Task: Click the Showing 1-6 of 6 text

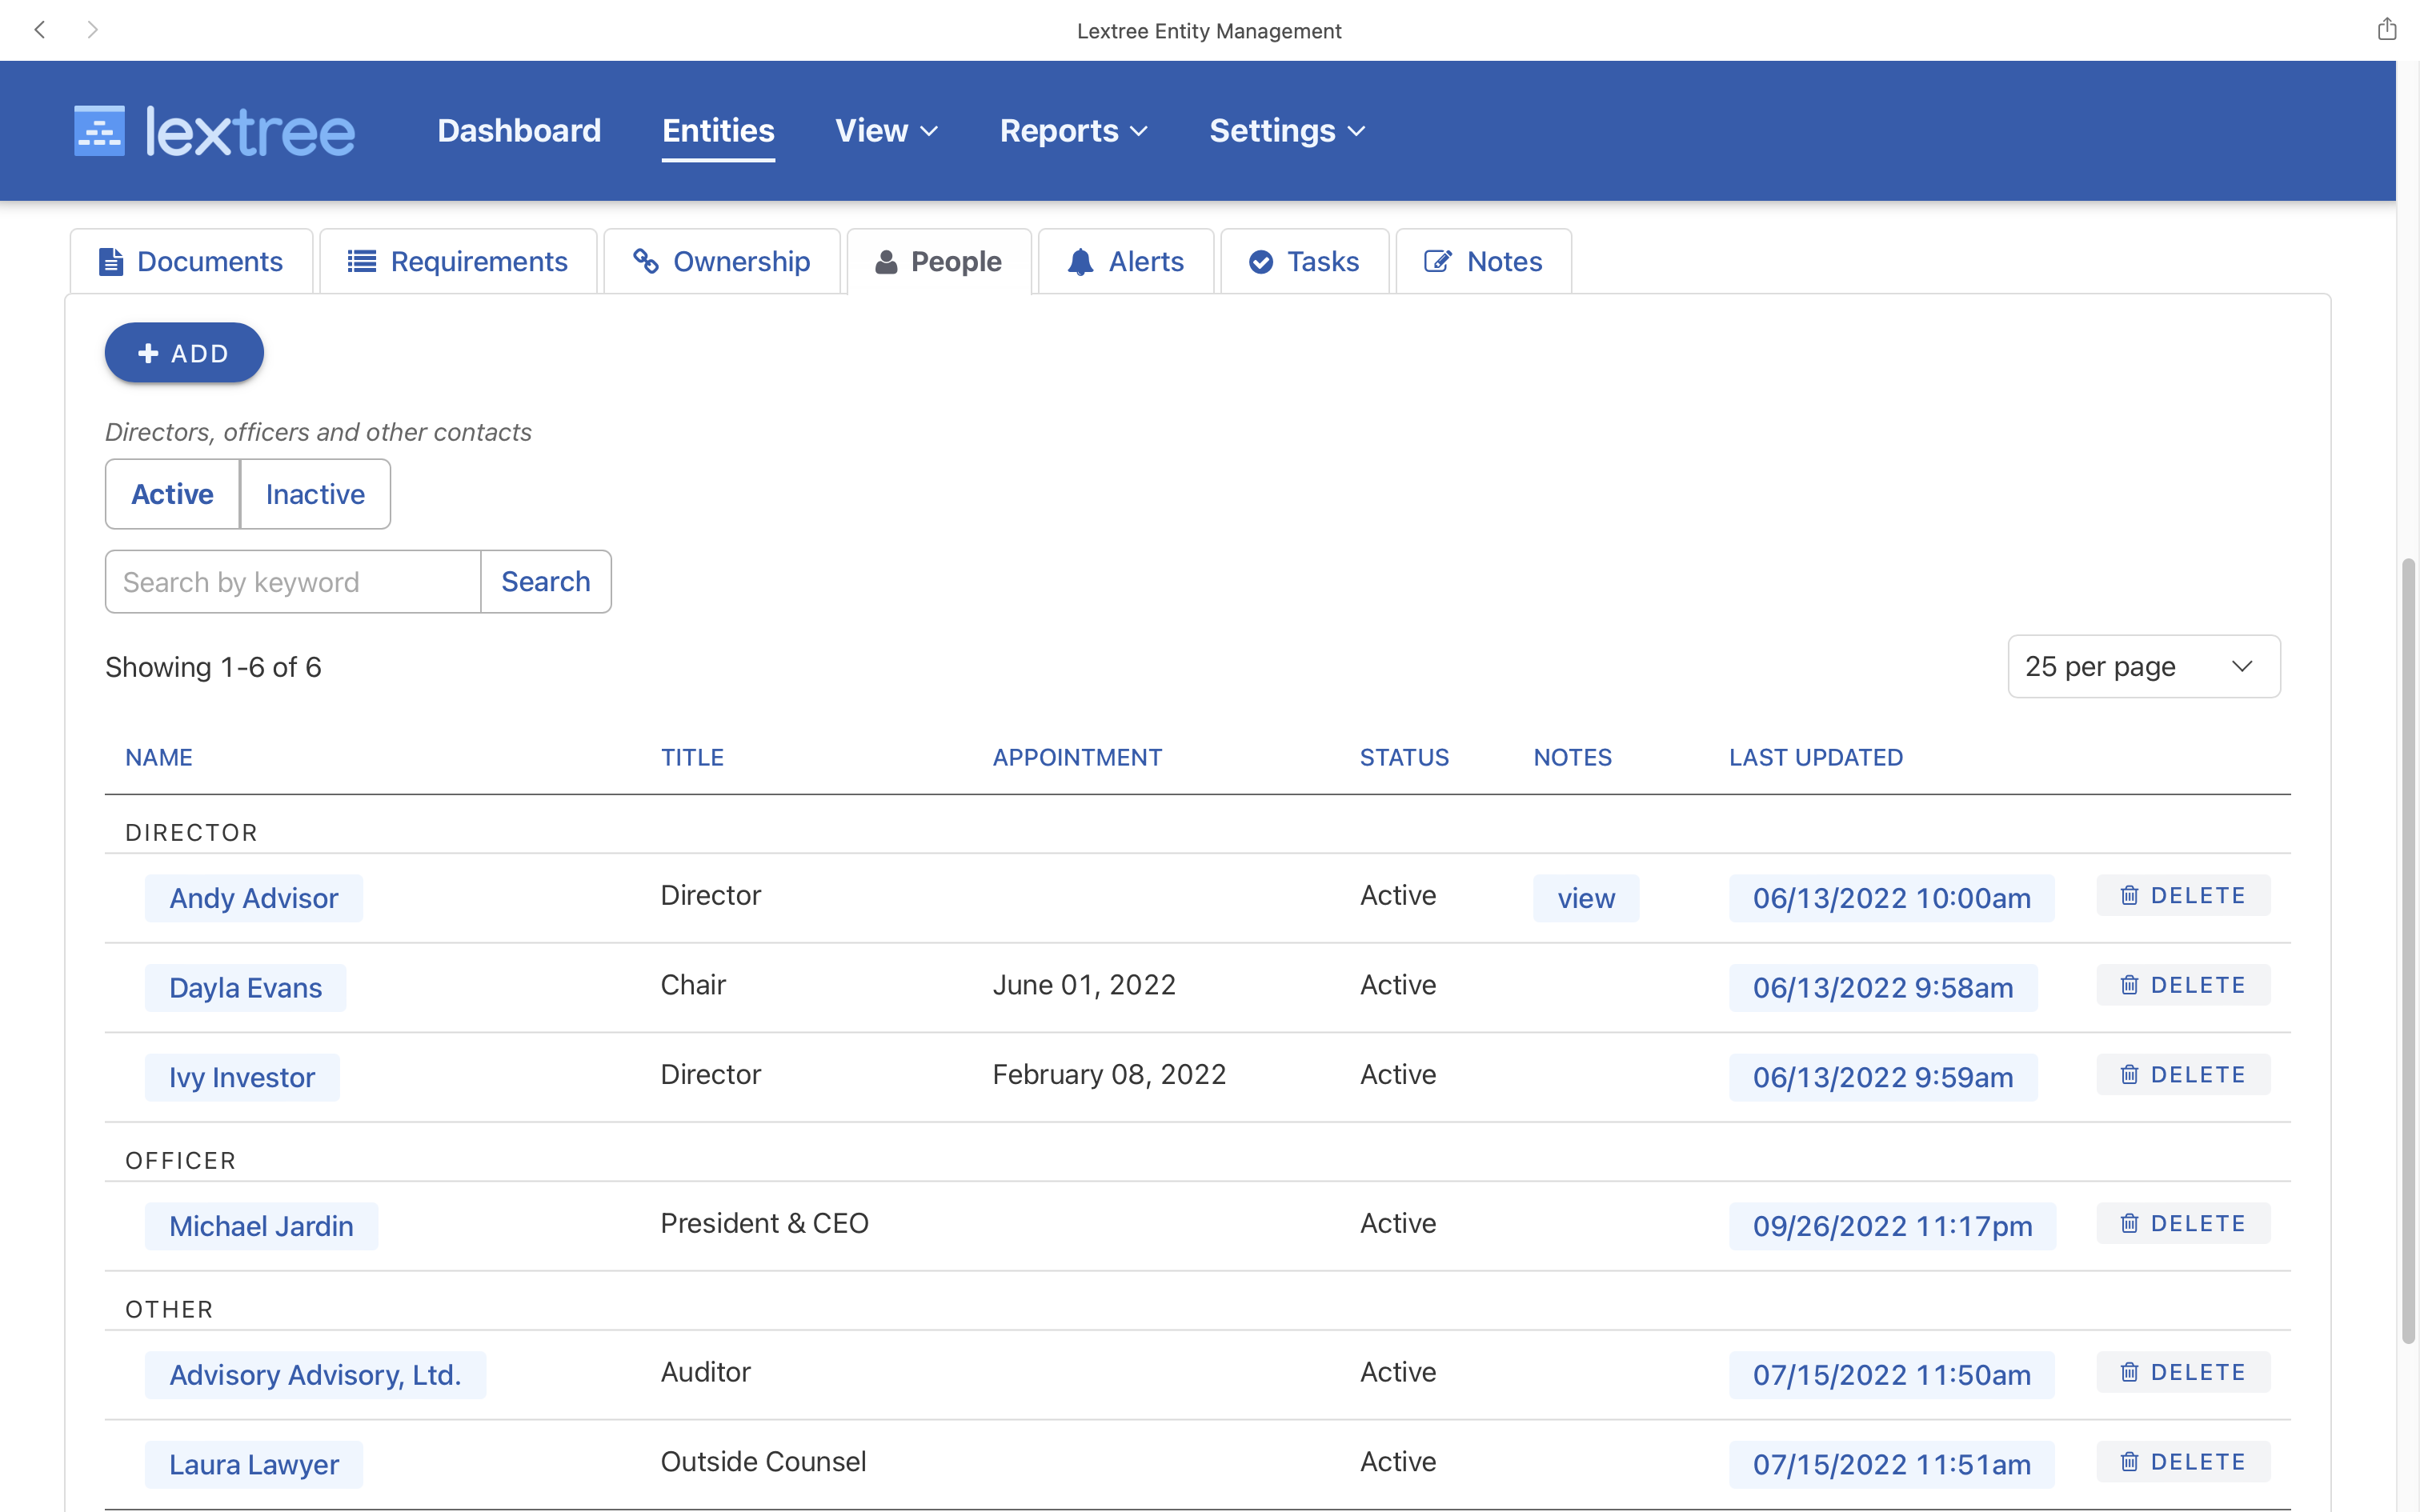Action: click(x=213, y=667)
